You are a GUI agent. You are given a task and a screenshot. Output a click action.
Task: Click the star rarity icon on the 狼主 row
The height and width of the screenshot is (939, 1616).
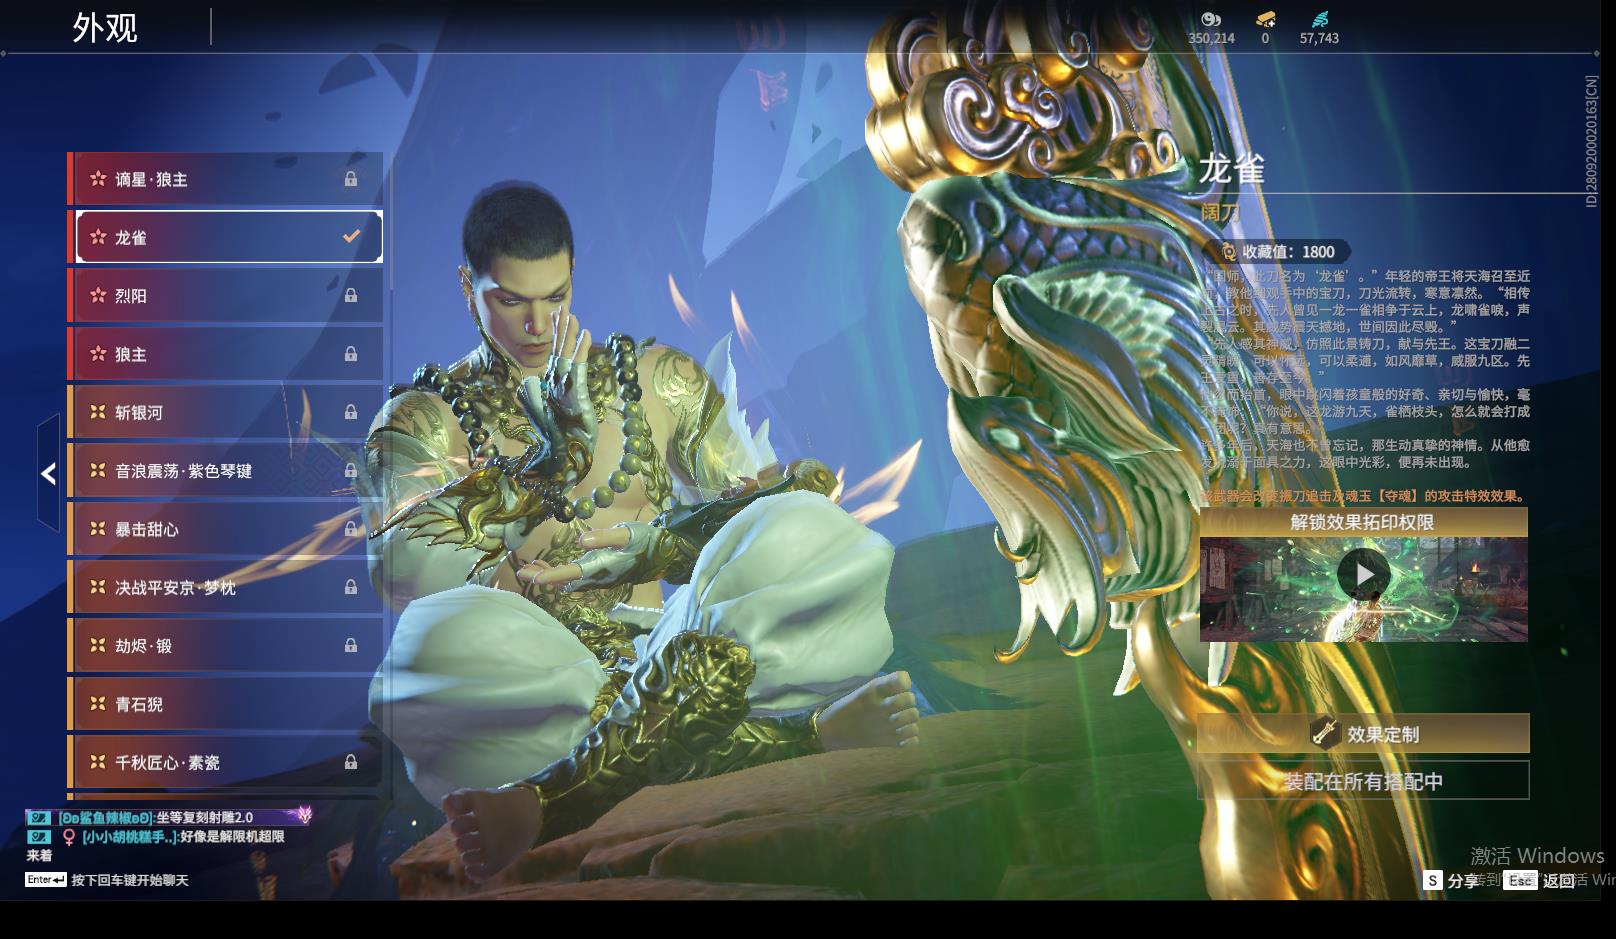(98, 354)
